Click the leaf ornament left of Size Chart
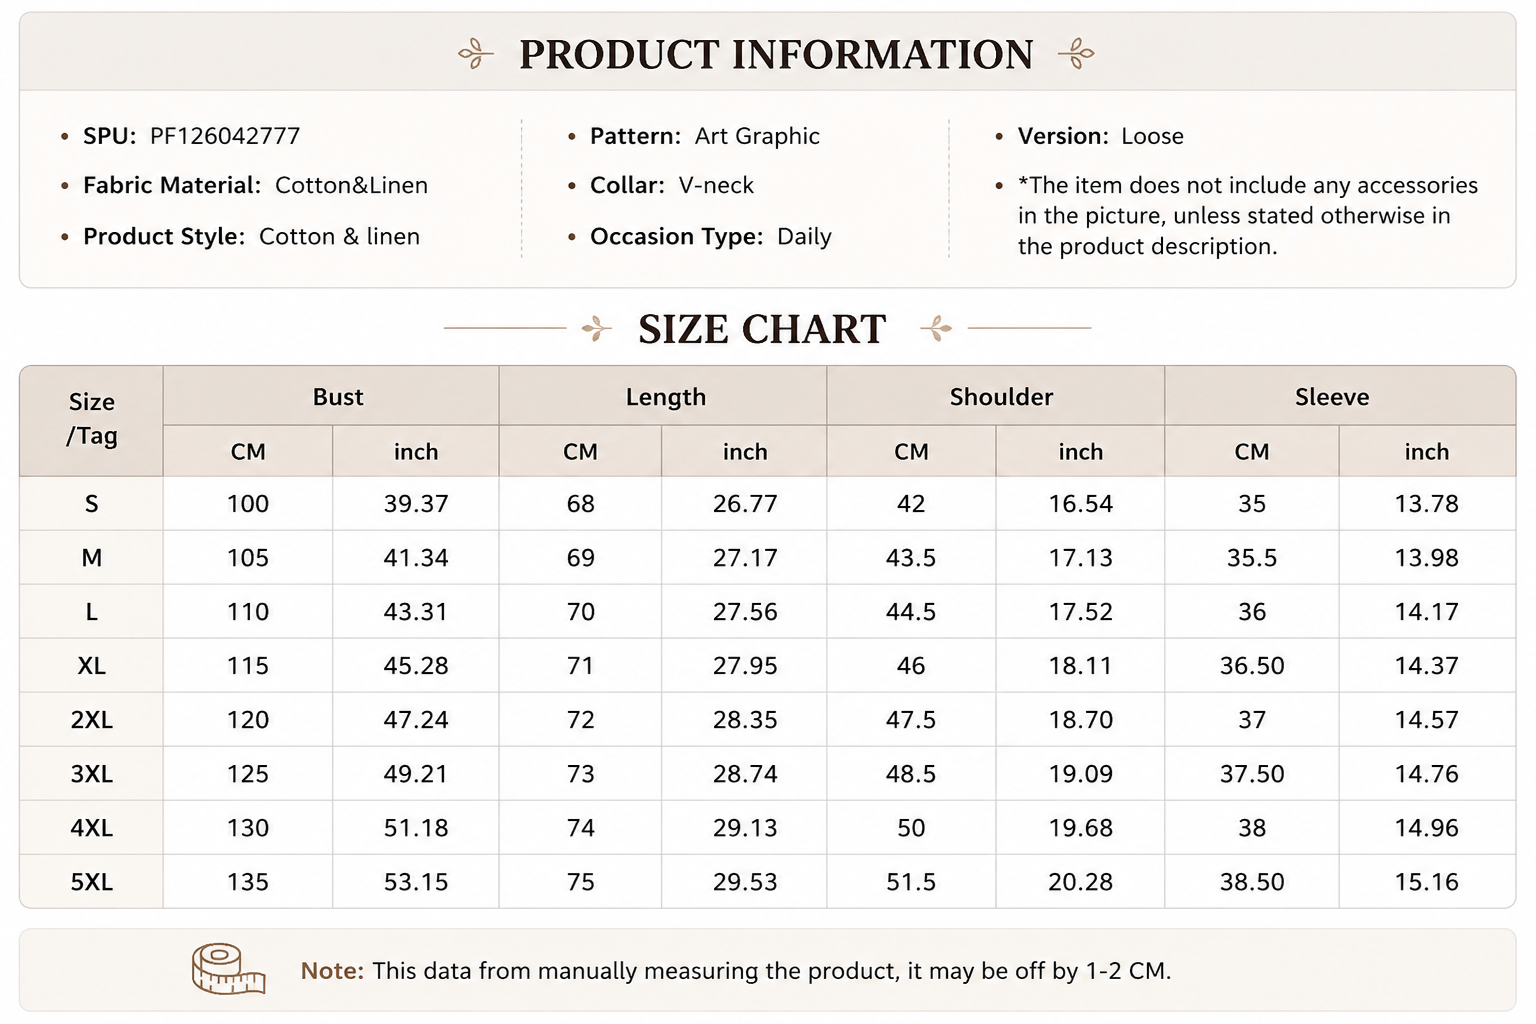 pos(597,328)
